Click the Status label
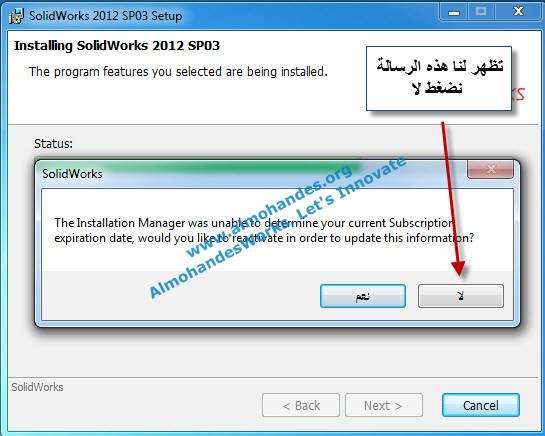545x436 pixels. [x=54, y=143]
